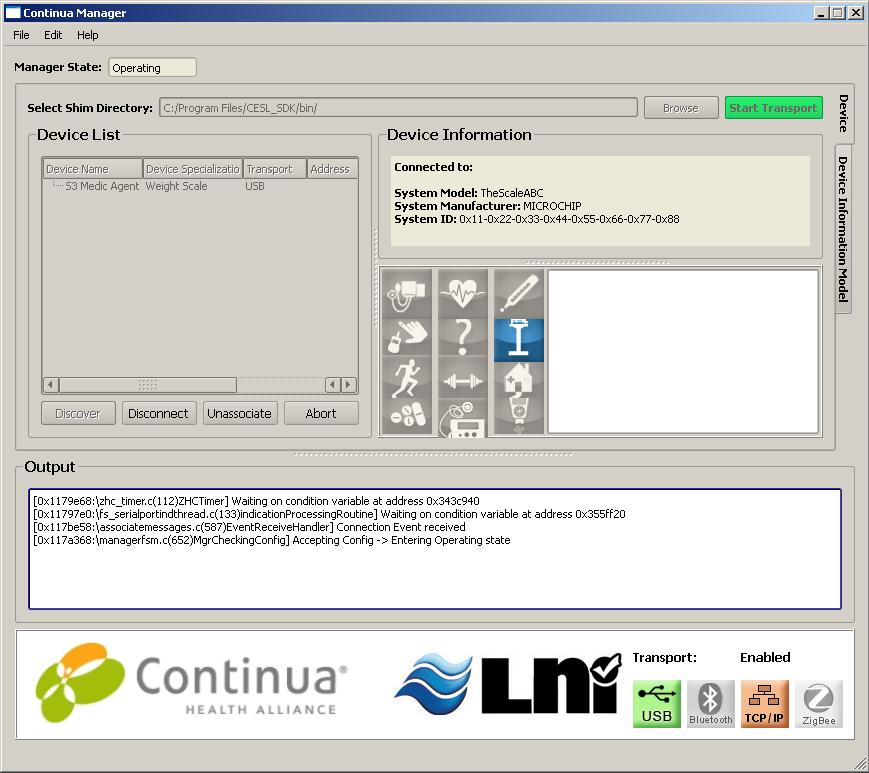
Task: Click the second left scroll arrow
Action: coord(333,385)
